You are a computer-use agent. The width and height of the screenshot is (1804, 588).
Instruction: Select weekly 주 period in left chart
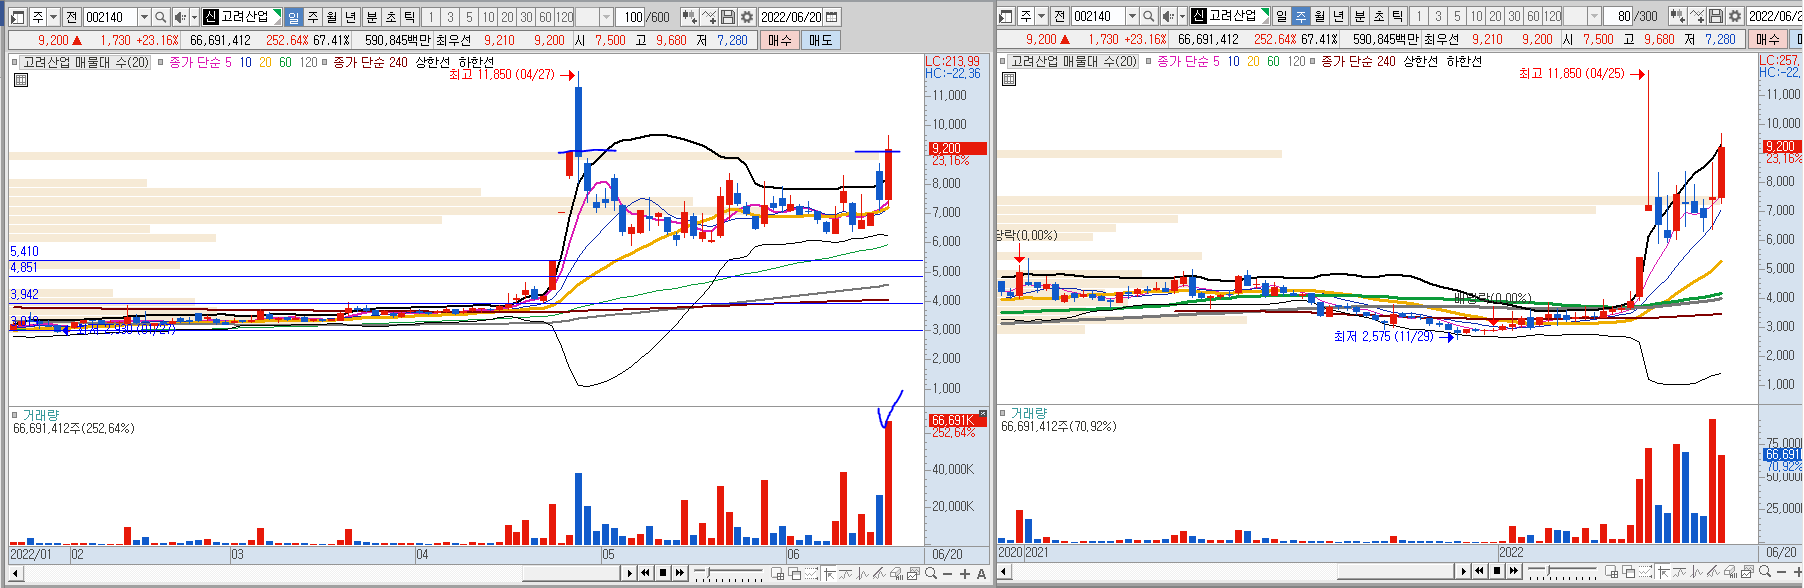click(x=313, y=17)
